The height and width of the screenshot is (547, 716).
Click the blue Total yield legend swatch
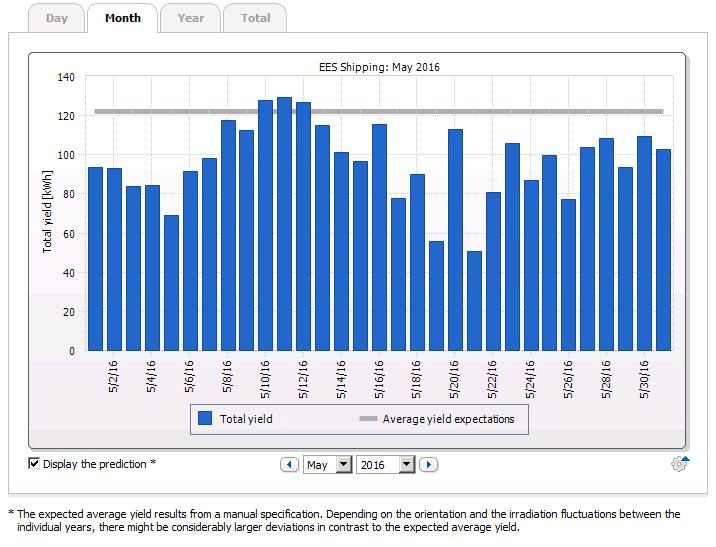[205, 418]
